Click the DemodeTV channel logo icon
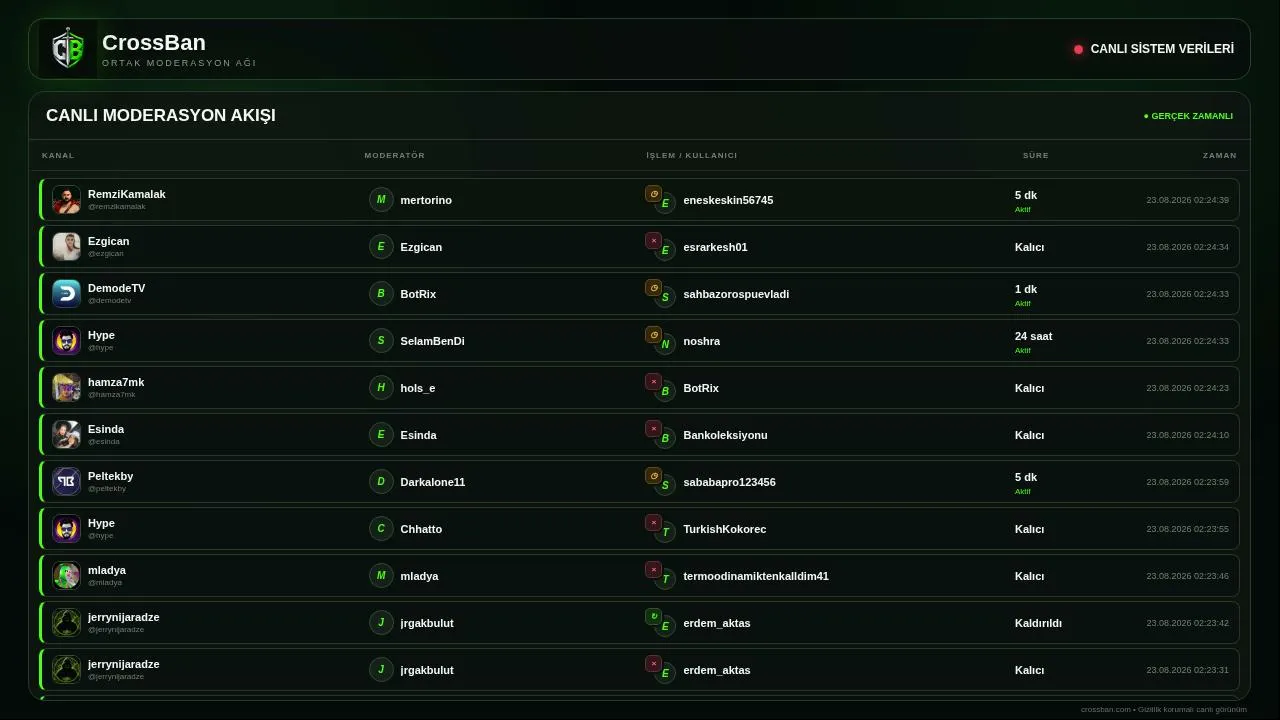Viewport: 1280px width, 720px height. (x=66, y=294)
